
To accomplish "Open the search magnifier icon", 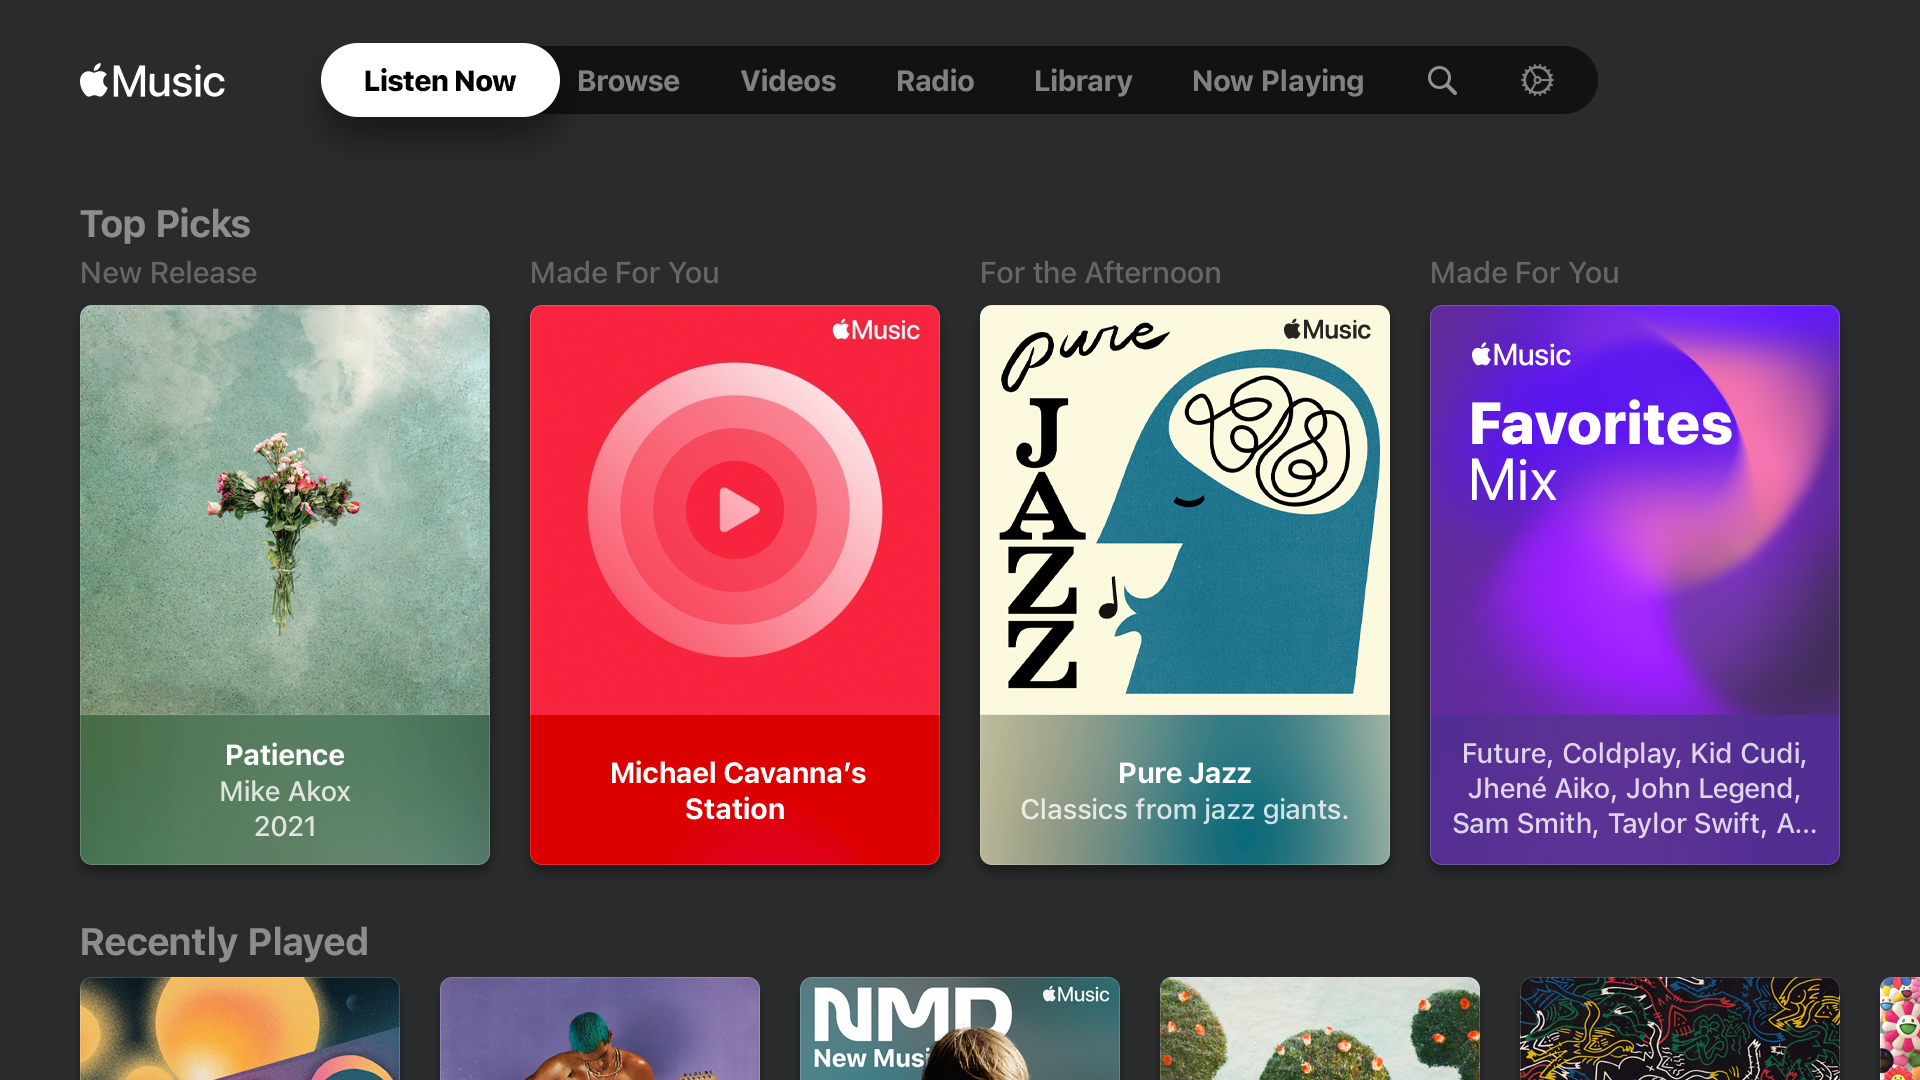I will tap(1441, 80).
